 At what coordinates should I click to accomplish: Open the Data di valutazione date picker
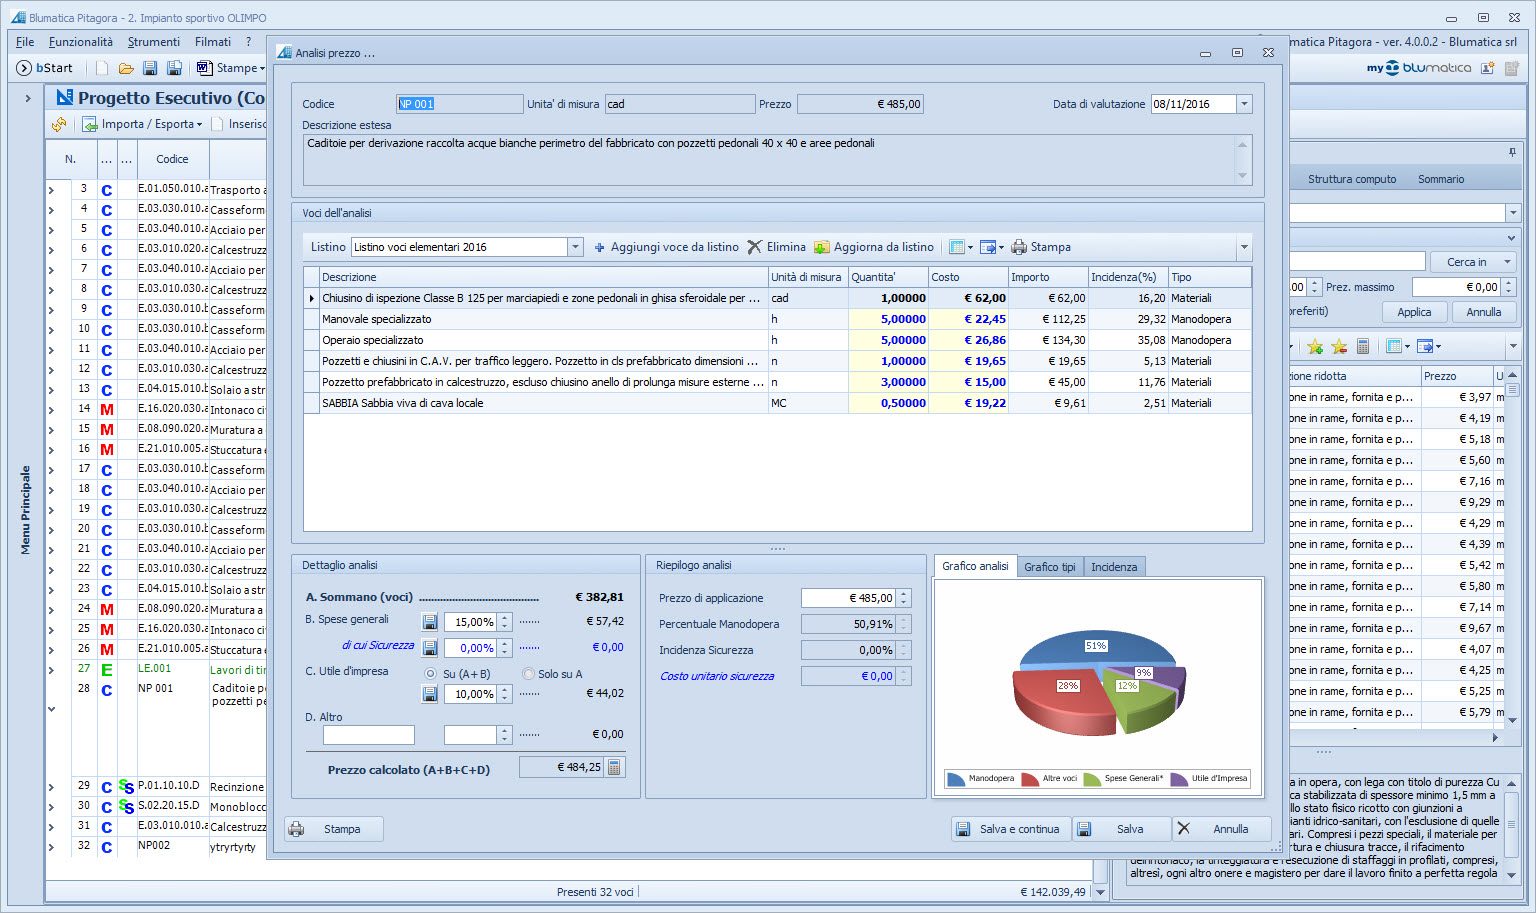pyautogui.click(x=1244, y=104)
